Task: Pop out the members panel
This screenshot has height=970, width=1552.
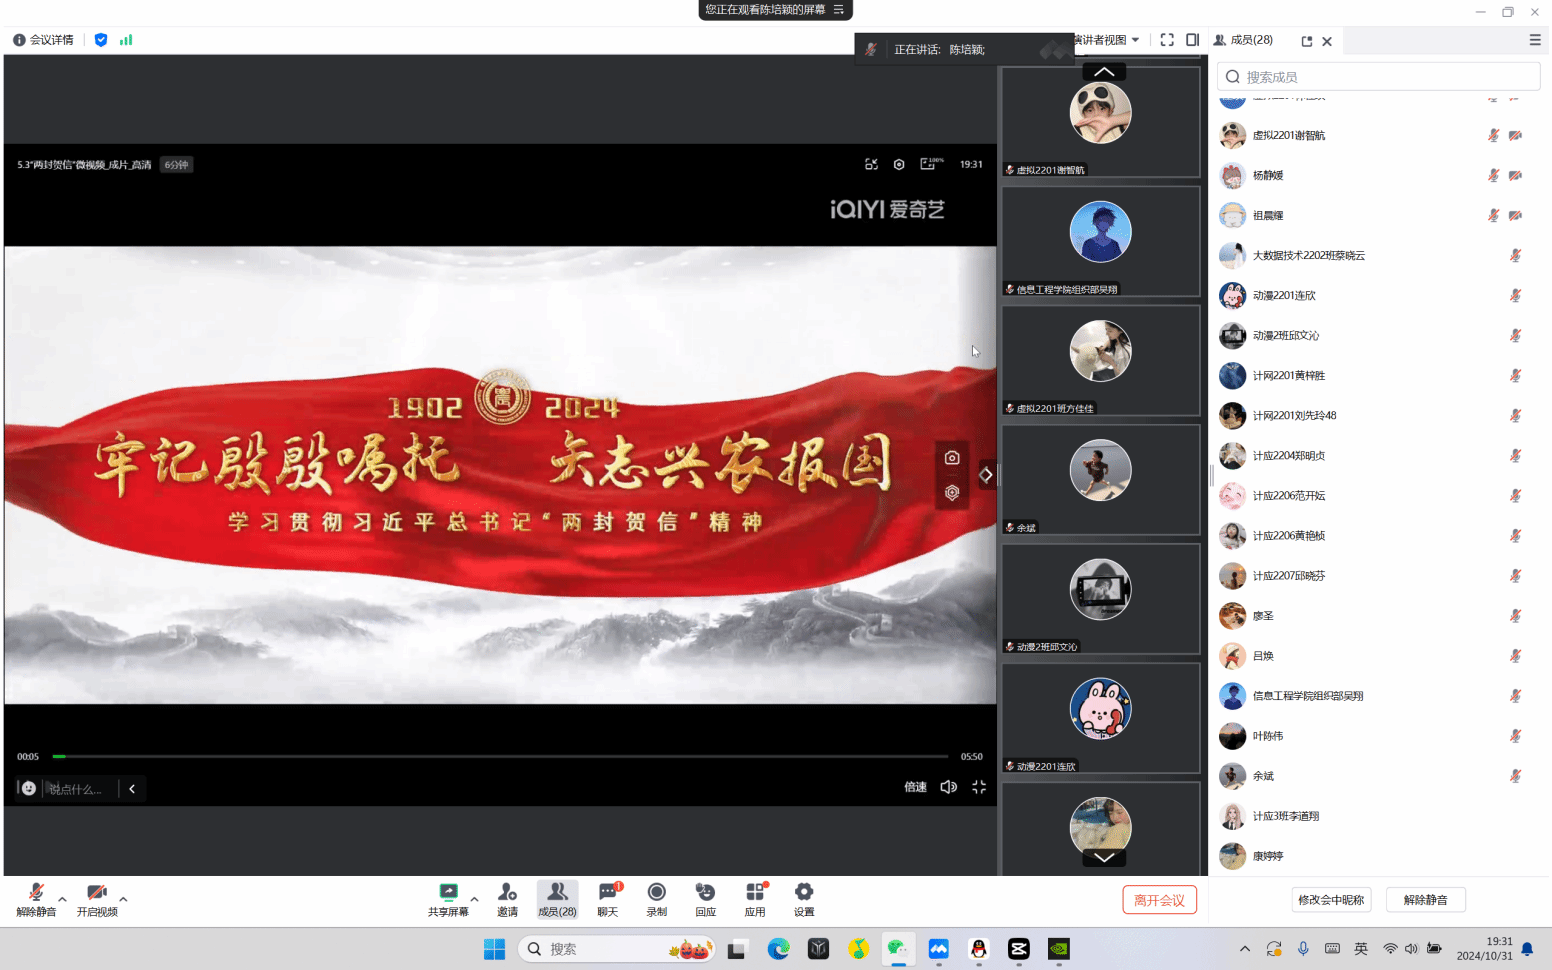Action: click(1306, 41)
